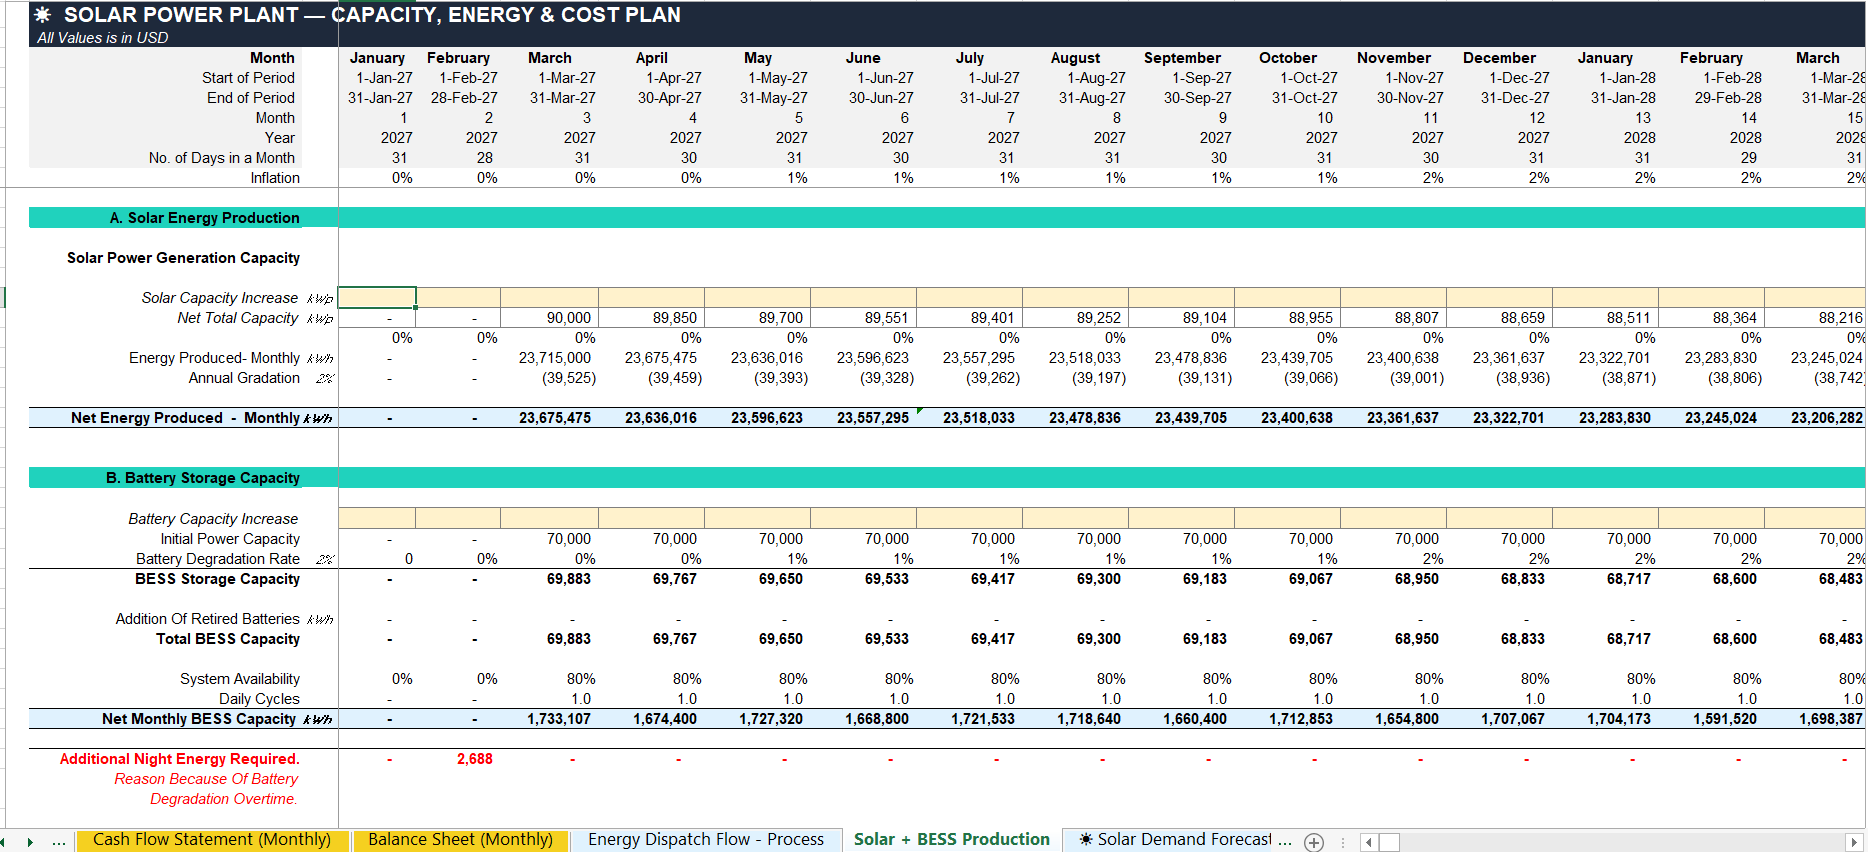Image resolution: width=1868 pixels, height=852 pixels.
Task: Click the horizontal scrollbar left arrow
Action: 1368,842
